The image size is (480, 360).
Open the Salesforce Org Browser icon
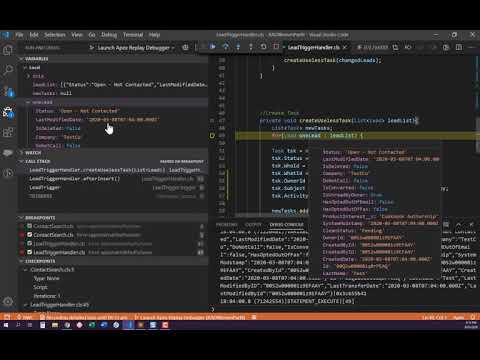click(x=8, y=153)
